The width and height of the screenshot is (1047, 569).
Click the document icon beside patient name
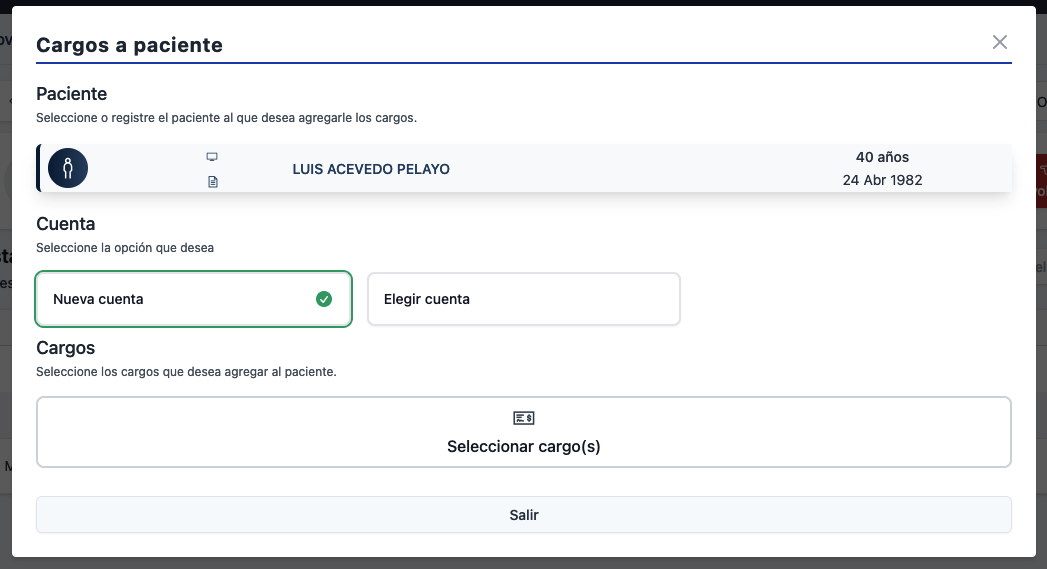pos(212,182)
